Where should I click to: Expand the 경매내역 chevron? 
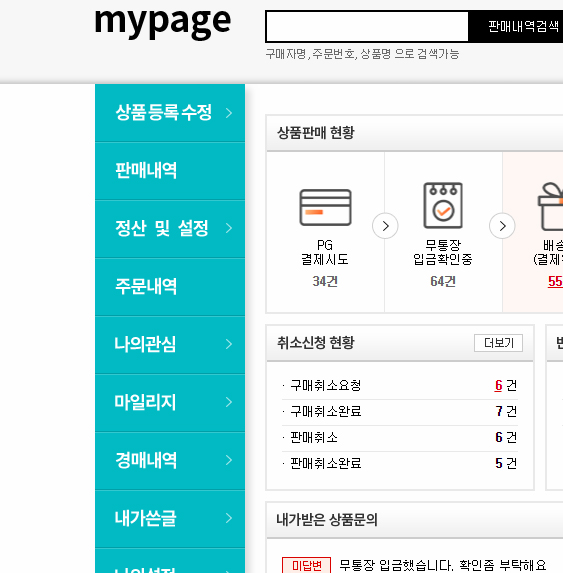coord(229,460)
